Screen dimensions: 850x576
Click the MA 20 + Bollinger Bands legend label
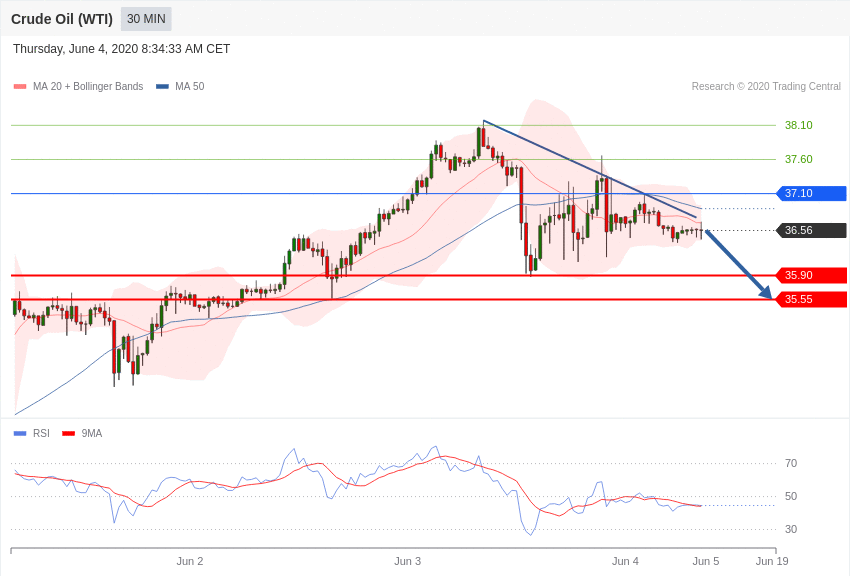(x=88, y=86)
